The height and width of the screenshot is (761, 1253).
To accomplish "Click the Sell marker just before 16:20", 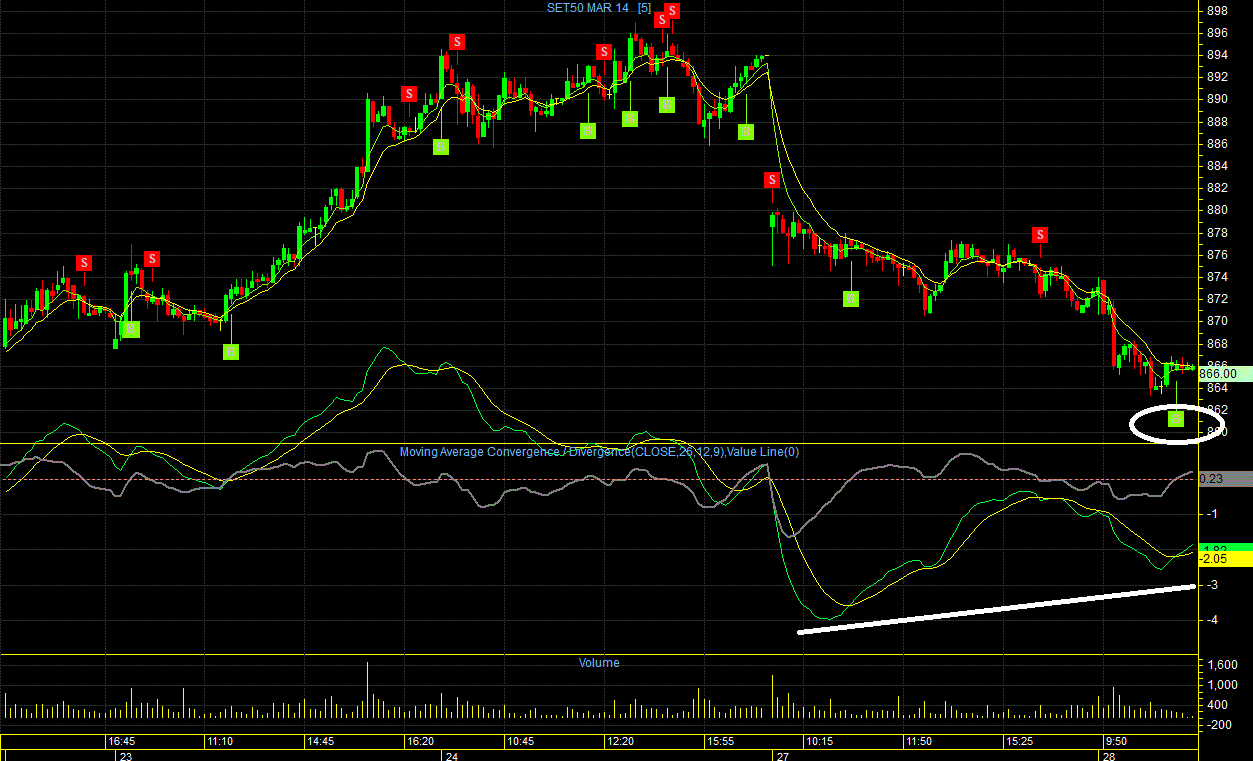I will click(x=409, y=94).
